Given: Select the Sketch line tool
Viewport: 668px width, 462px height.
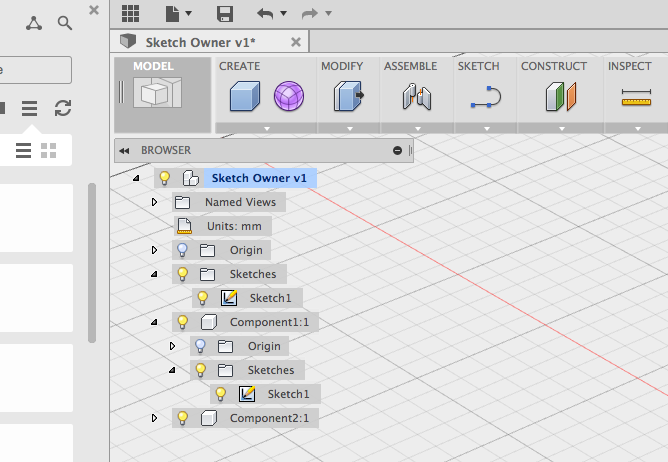Looking at the screenshot, I should 486,97.
